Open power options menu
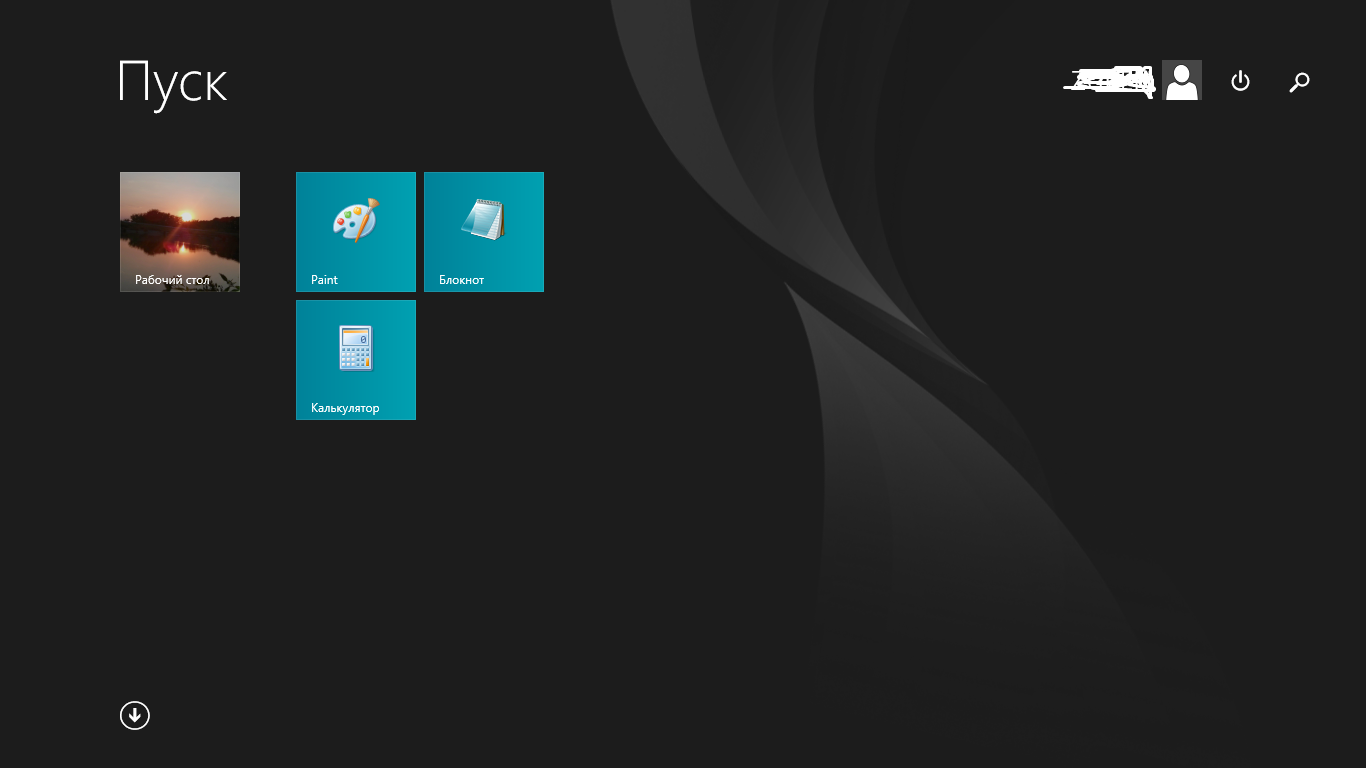This screenshot has width=1366, height=768. pyautogui.click(x=1240, y=81)
